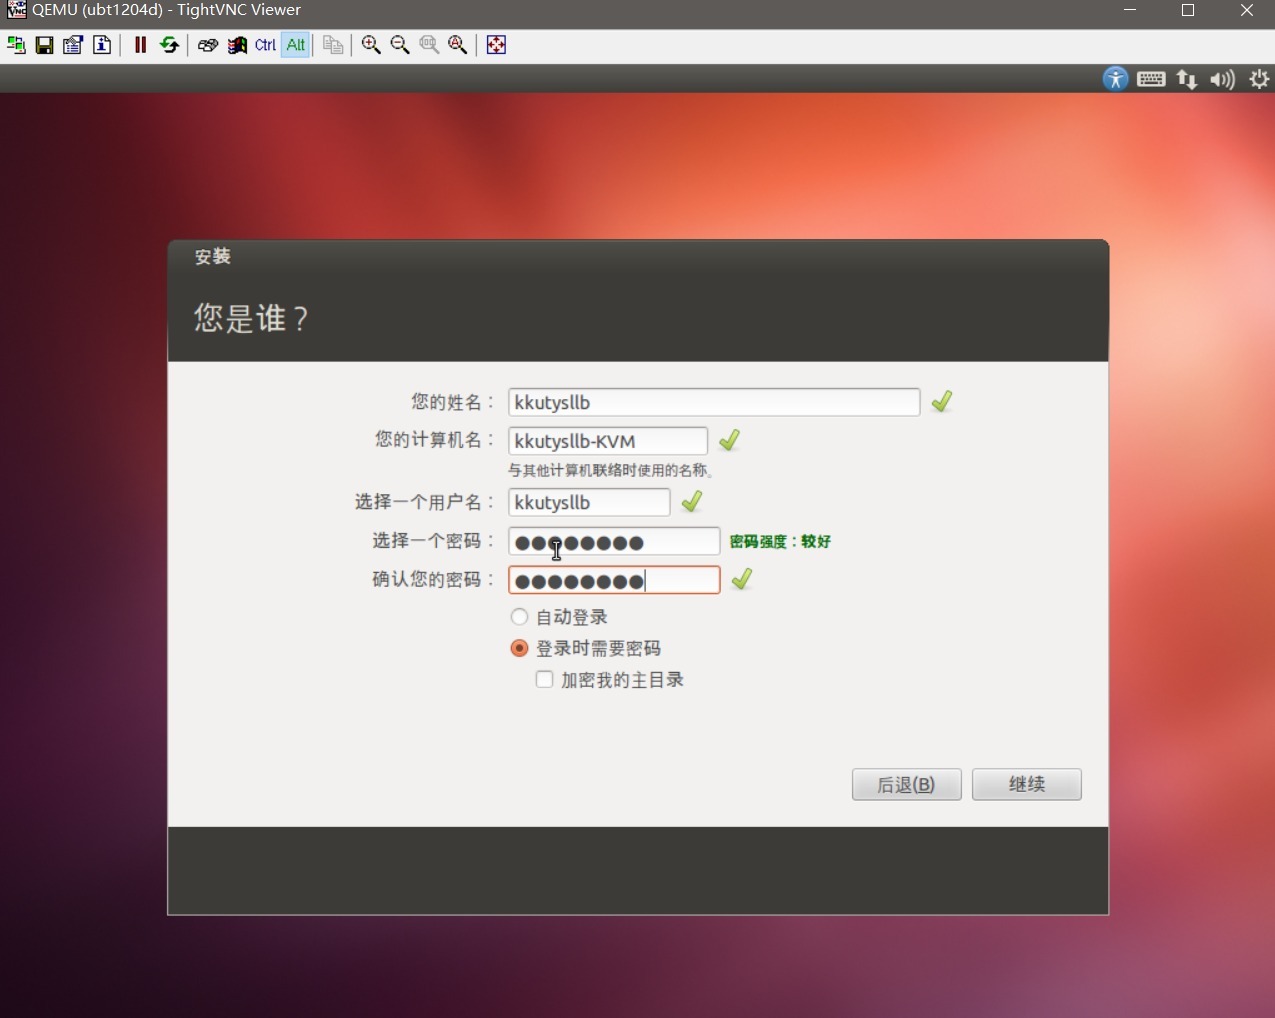The image size is (1275, 1018).
Task: Open the sound volume indicator
Action: [1222, 79]
